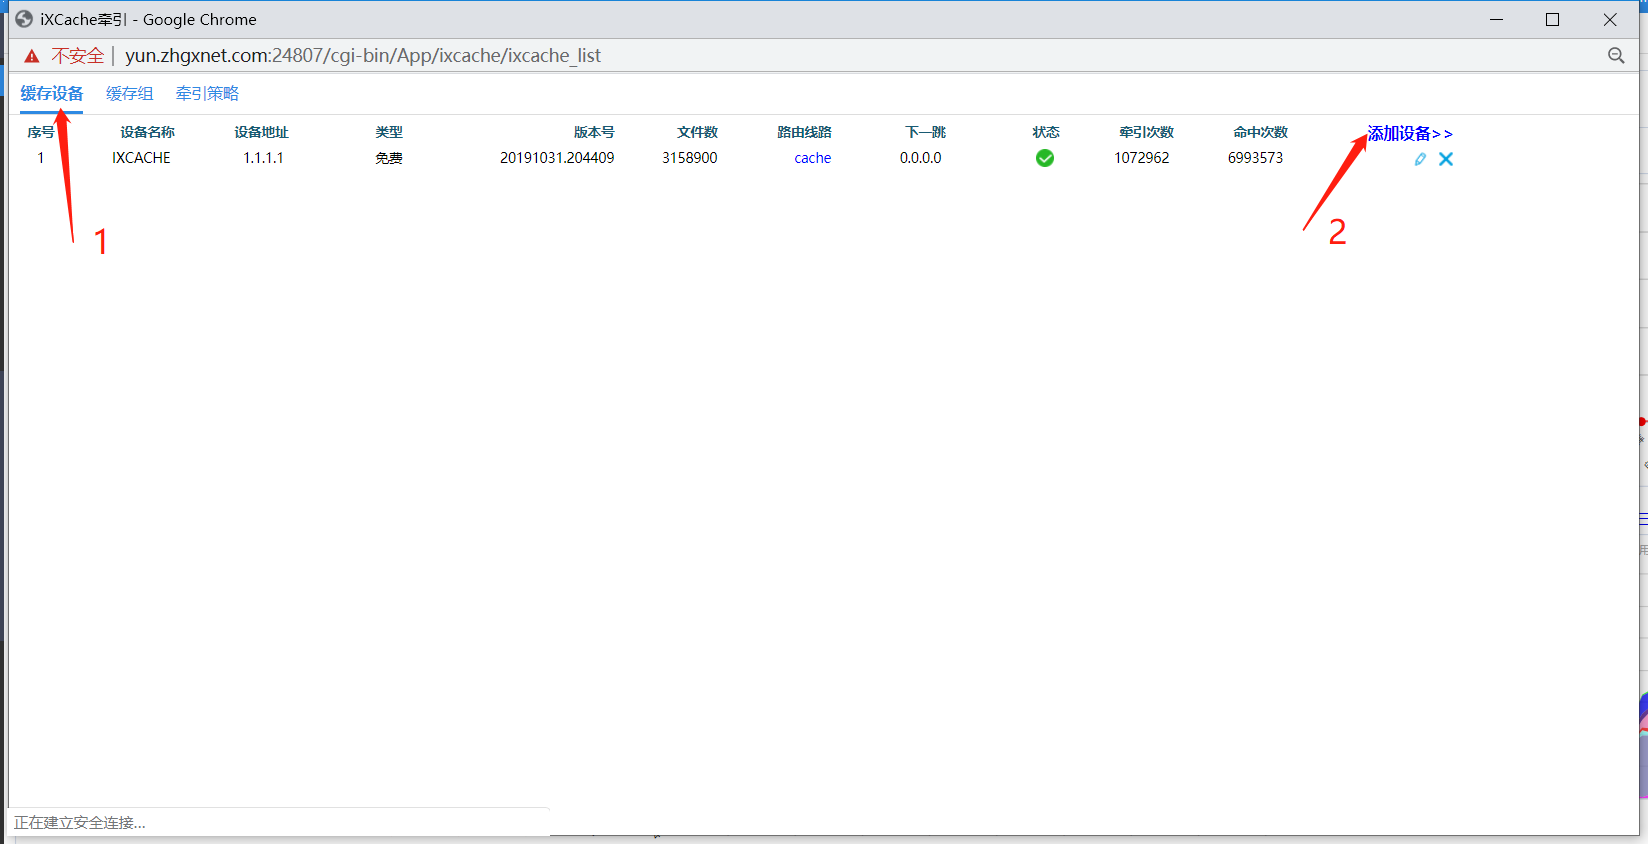
Task: Click the globe icon in the title bar
Action: pyautogui.click(x=24, y=19)
